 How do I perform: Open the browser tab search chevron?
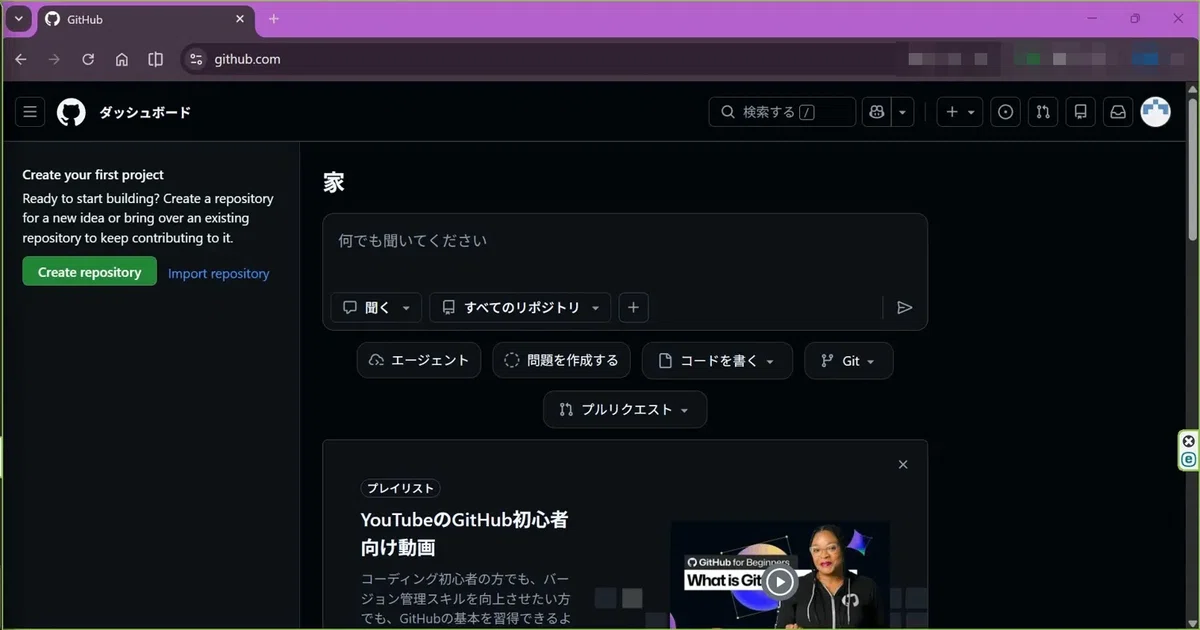[x=18, y=19]
